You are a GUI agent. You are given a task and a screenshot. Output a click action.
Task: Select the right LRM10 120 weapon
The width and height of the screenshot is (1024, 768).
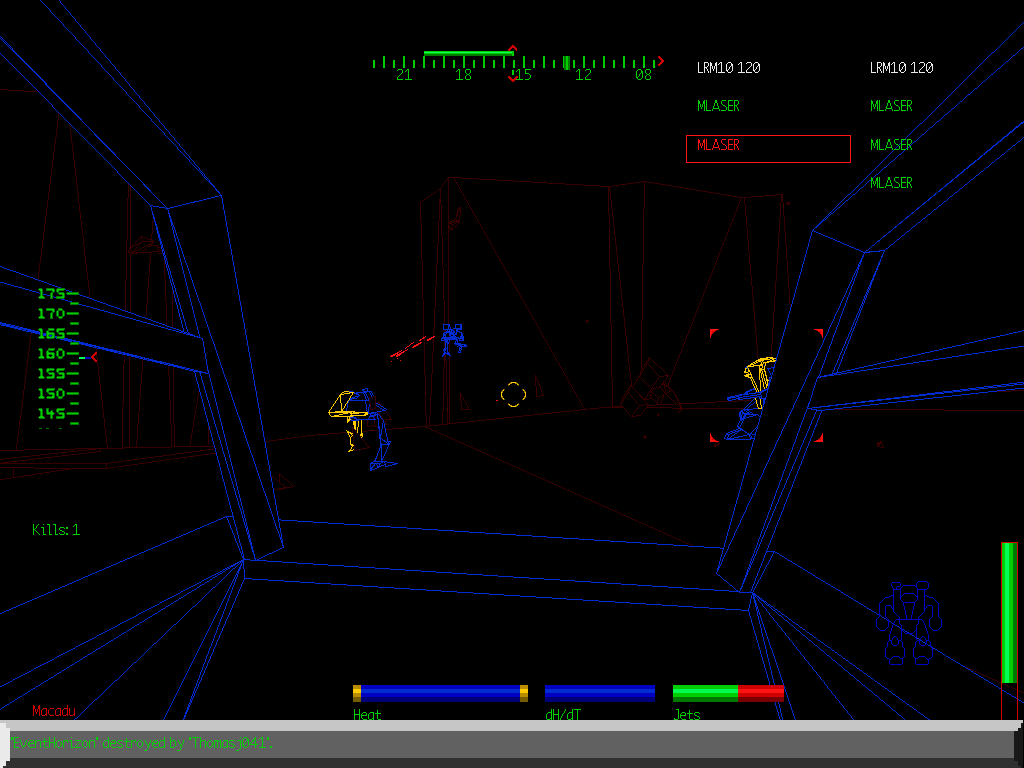(x=901, y=68)
